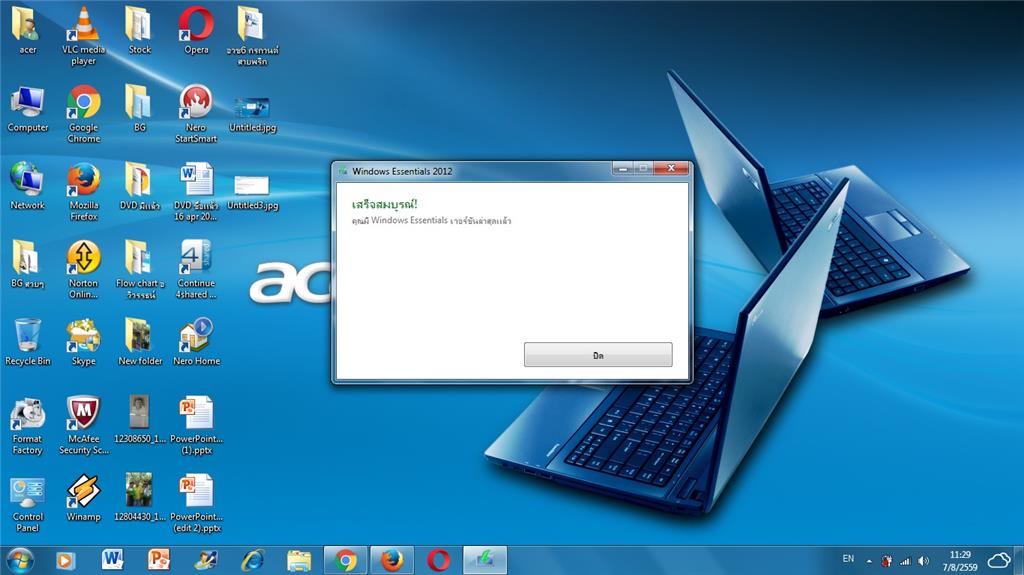Select the Skype desktop shortcut
Screen dimensions: 1024x575
(84, 342)
